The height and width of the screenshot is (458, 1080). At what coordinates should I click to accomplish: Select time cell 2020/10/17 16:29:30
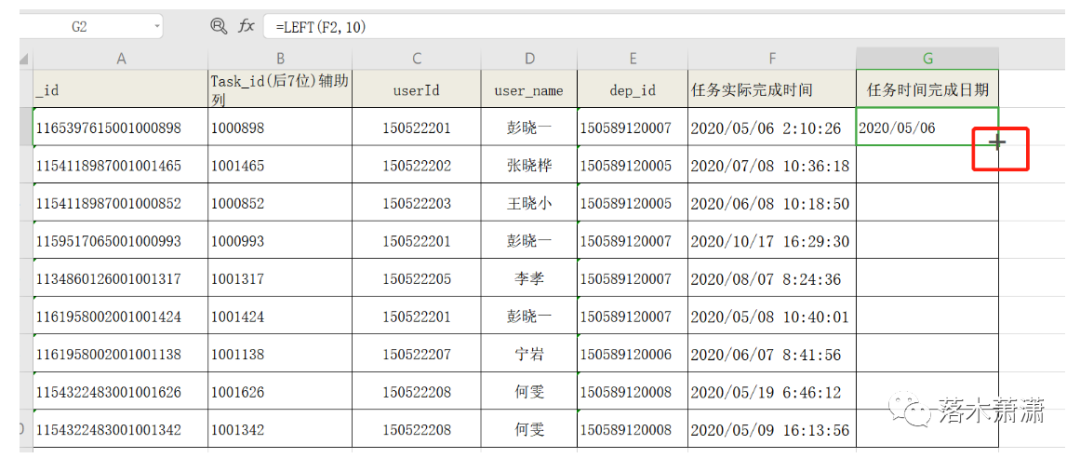pyautogui.click(x=772, y=240)
